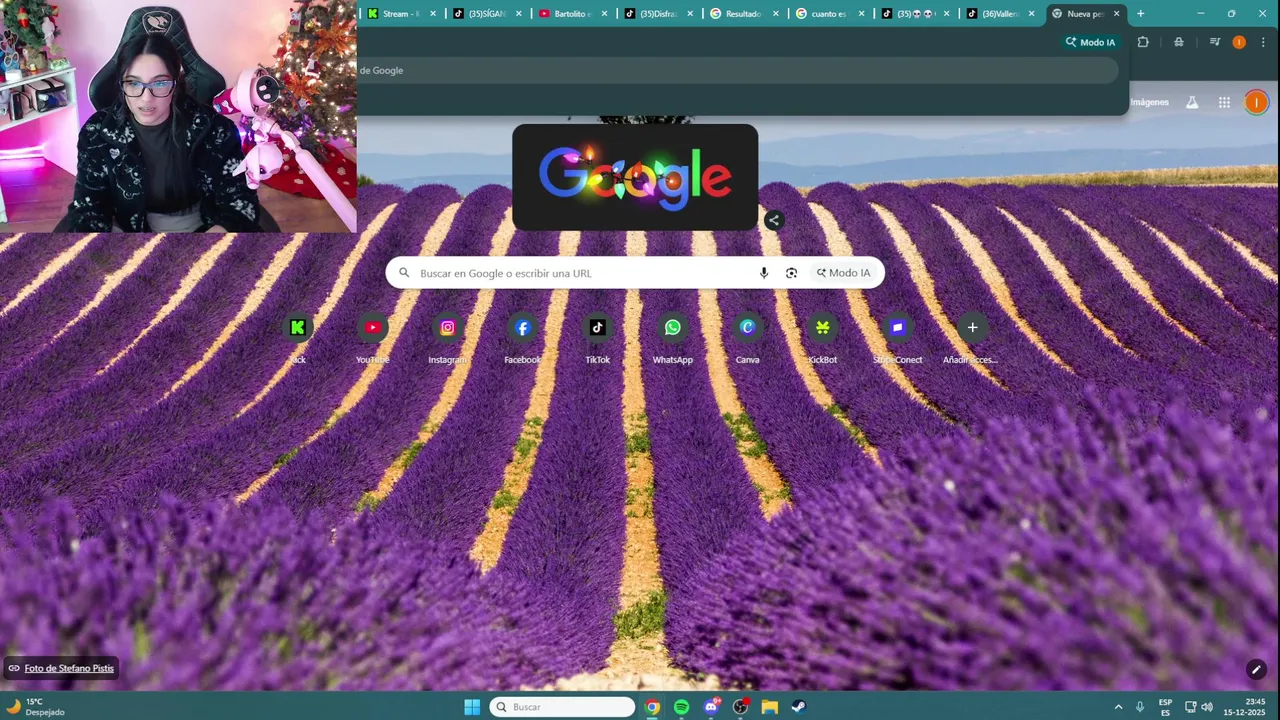This screenshot has height=720, width=1280.
Task: Open the Extensions puzzle icon
Action: pyautogui.click(x=1143, y=42)
